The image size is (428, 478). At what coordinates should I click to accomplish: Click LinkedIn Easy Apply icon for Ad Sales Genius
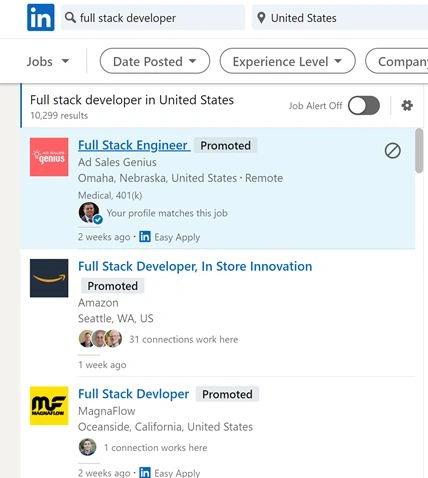[145, 237]
